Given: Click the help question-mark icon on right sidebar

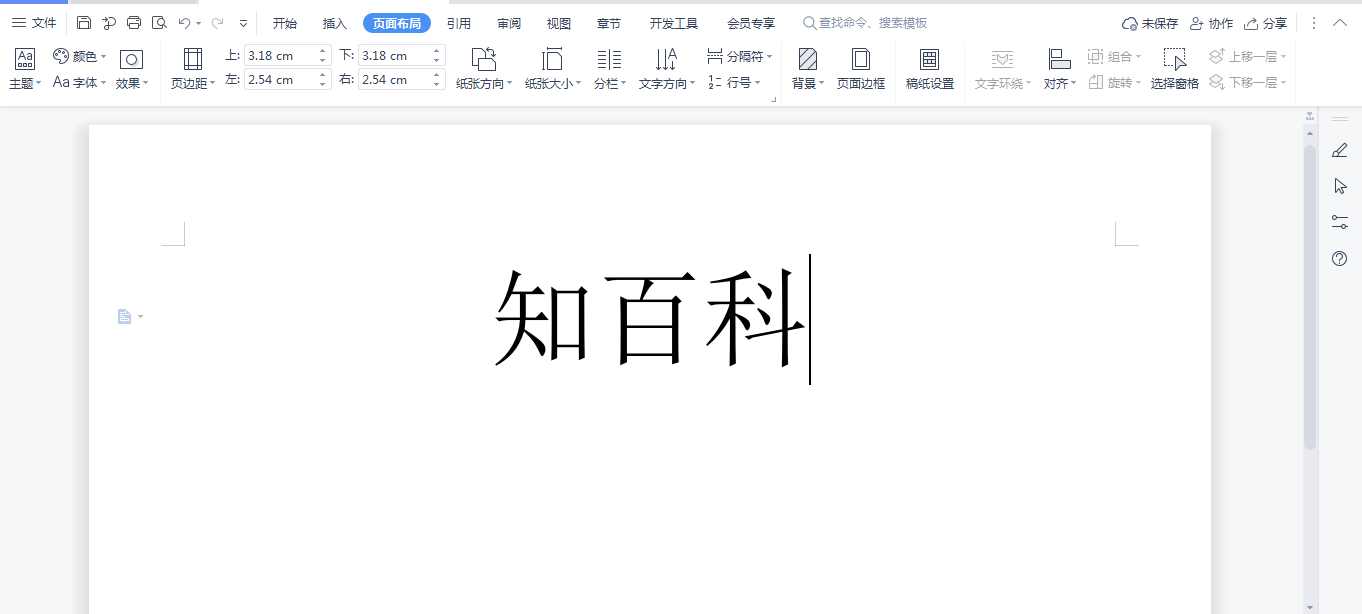Looking at the screenshot, I should coord(1341,260).
